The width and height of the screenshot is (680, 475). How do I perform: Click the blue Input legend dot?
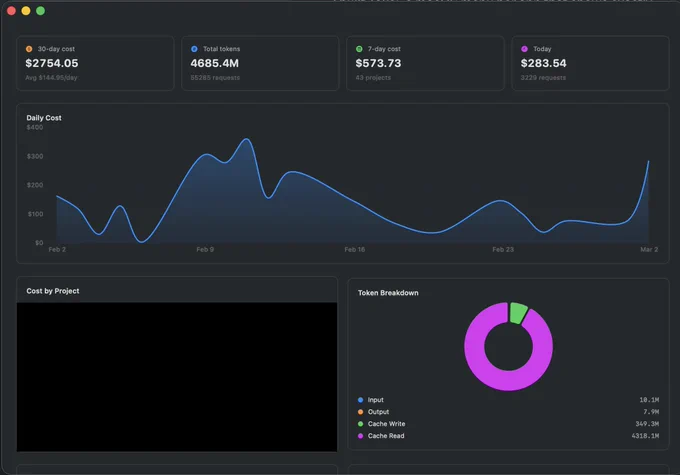(360, 400)
